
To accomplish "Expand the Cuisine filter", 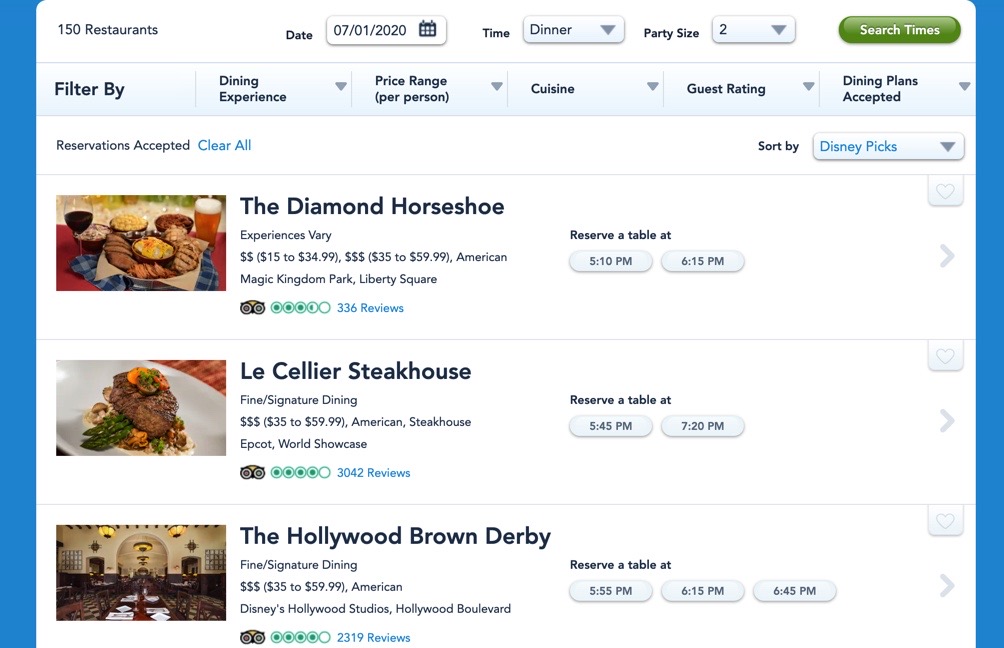I will [x=586, y=89].
